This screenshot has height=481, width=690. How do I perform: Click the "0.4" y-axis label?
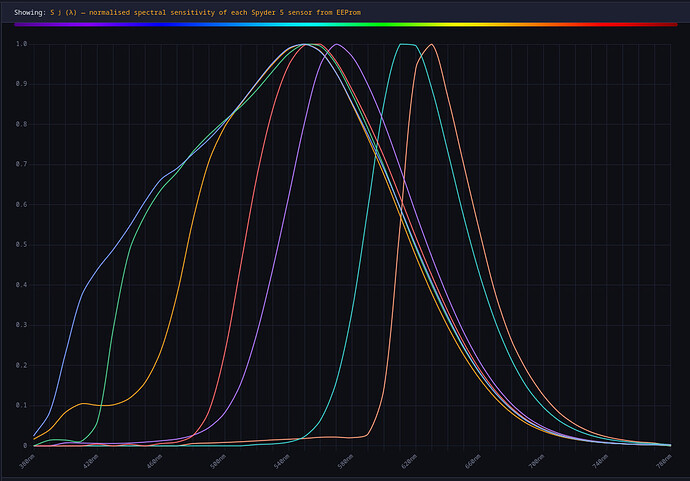22,285
